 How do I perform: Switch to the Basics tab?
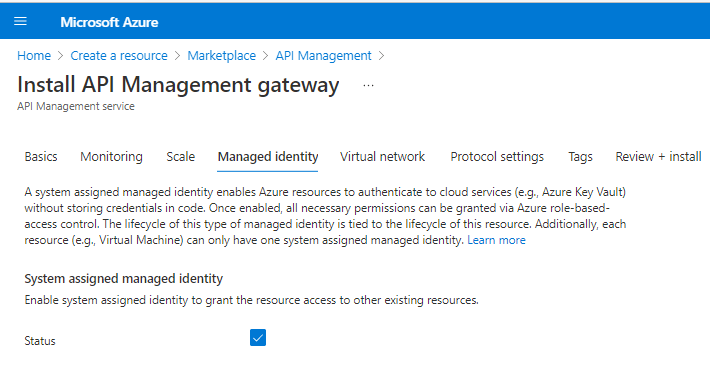click(x=41, y=157)
